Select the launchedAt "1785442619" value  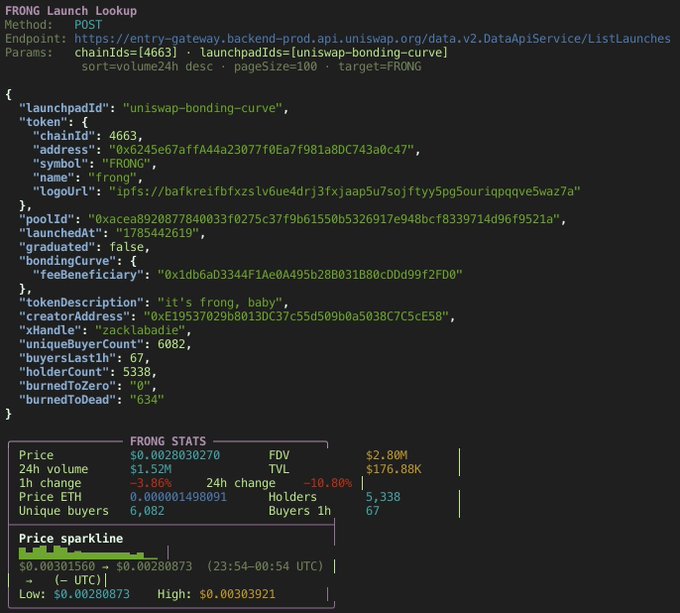(x=157, y=233)
